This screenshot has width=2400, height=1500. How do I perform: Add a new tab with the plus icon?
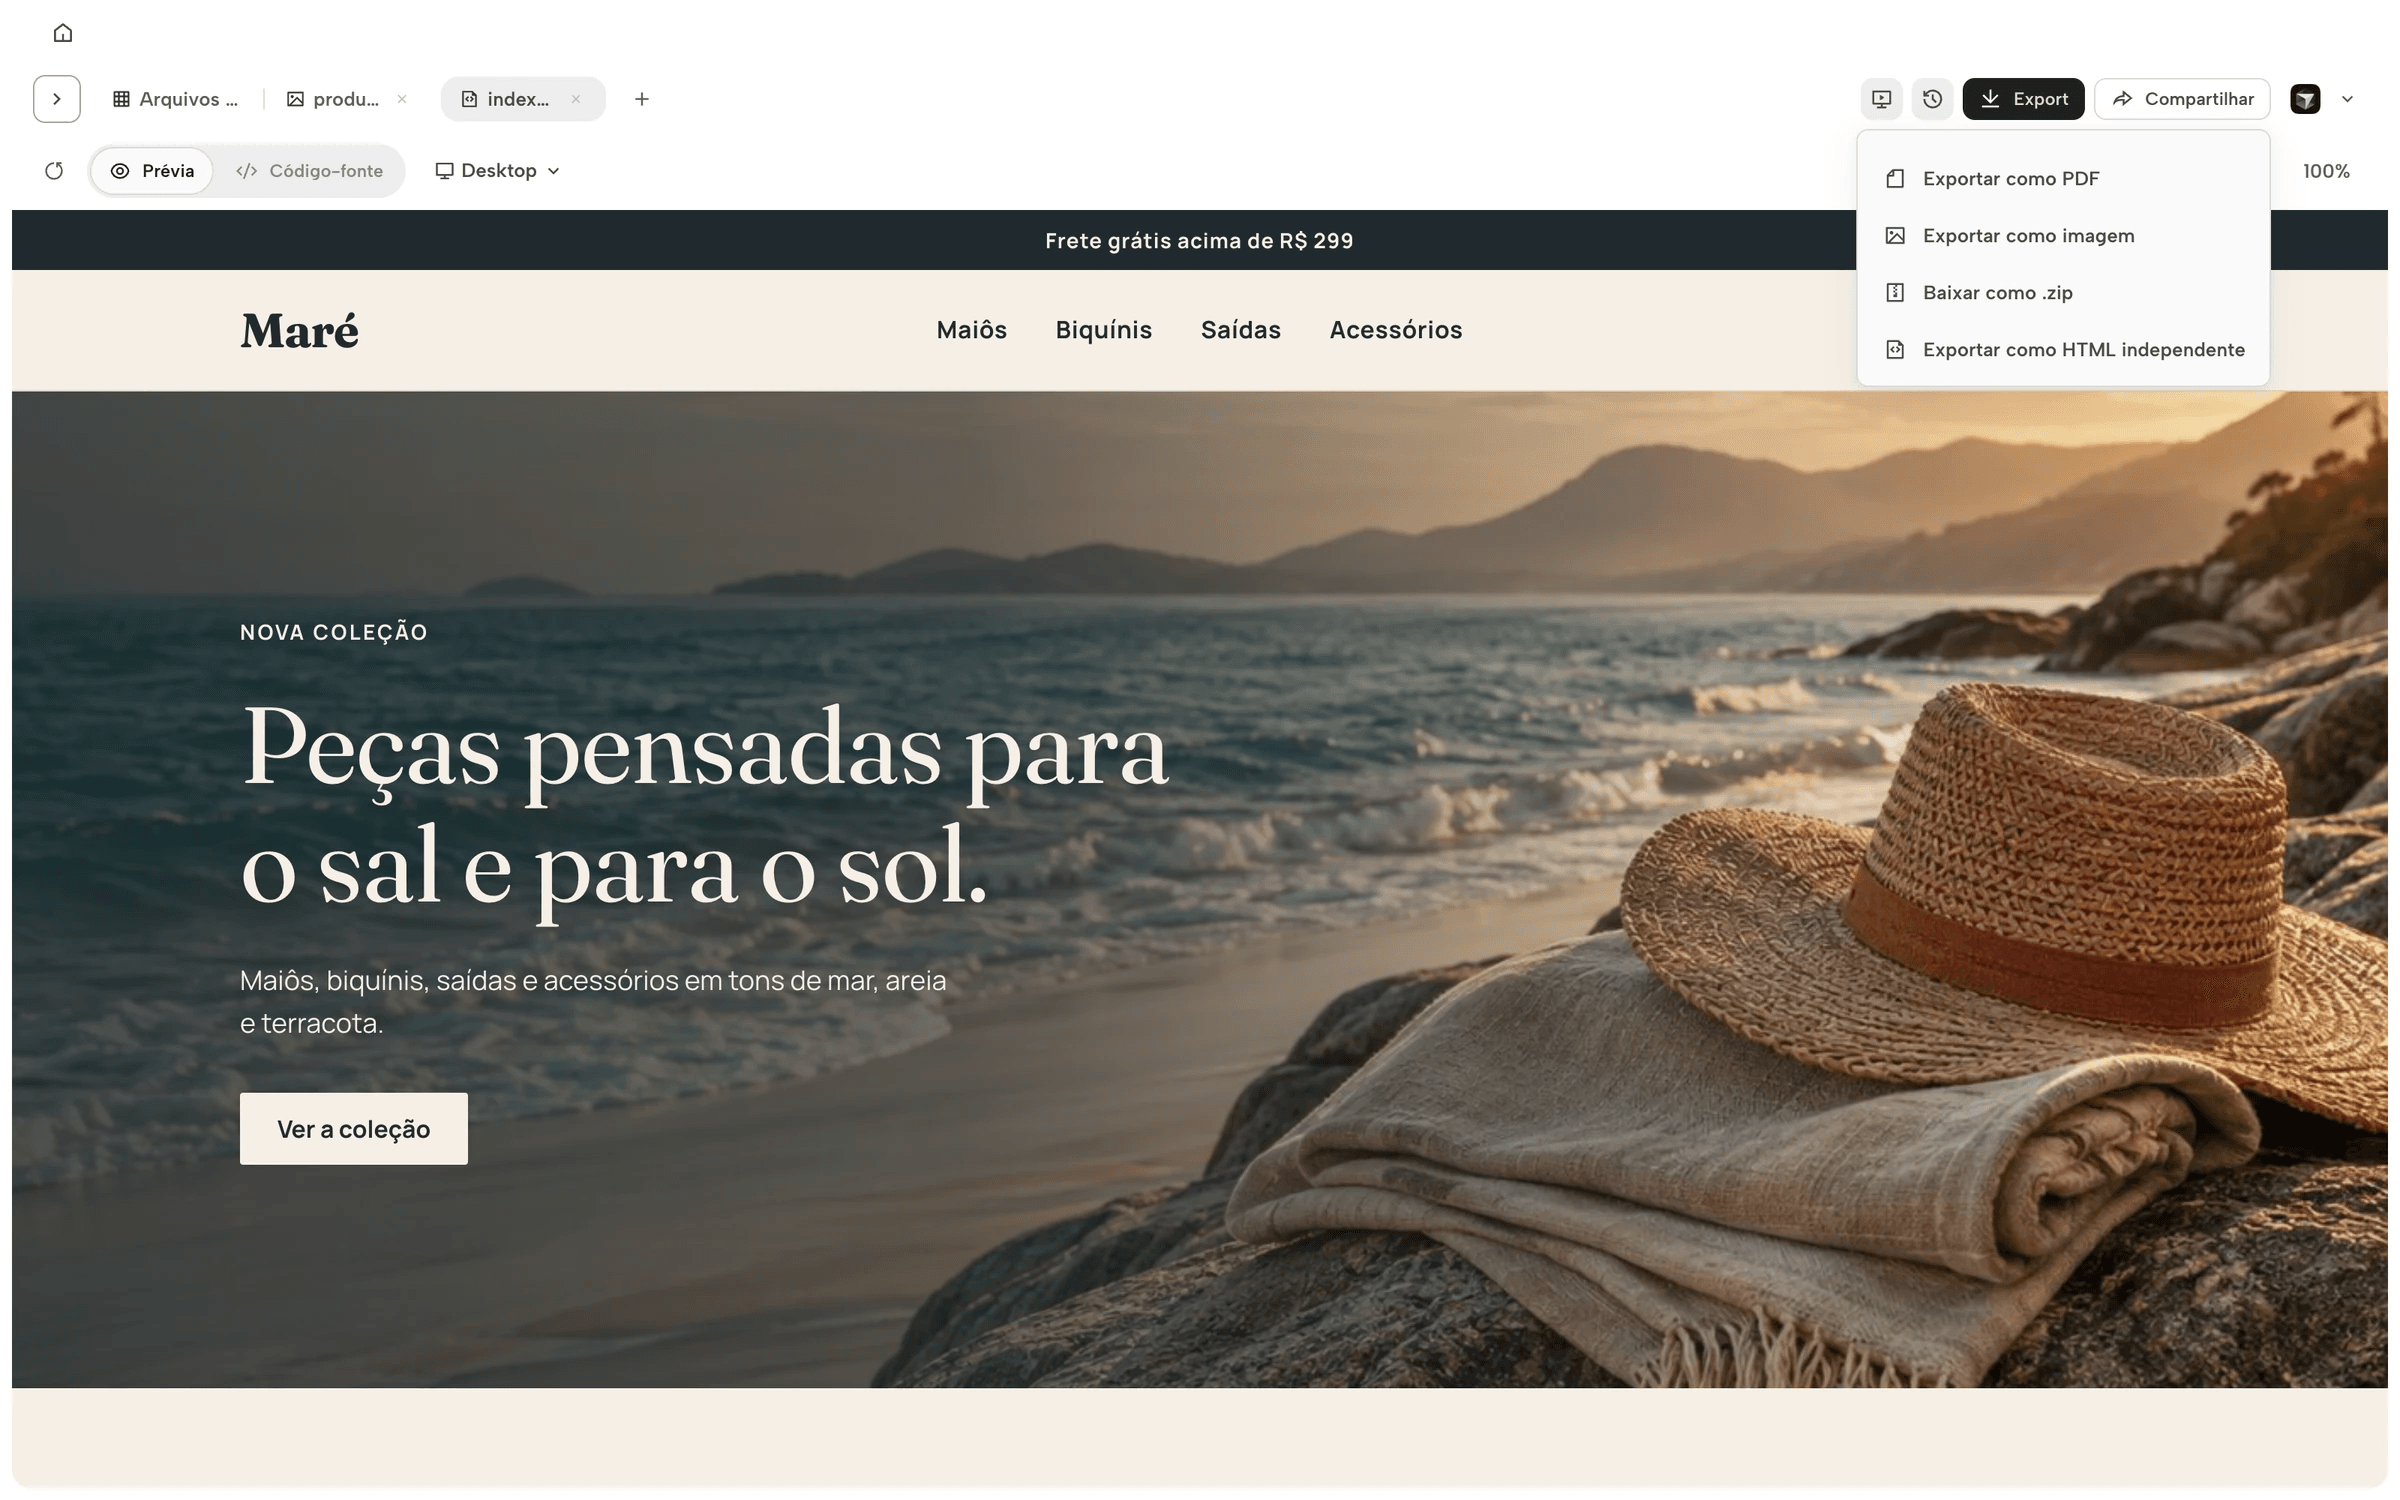click(x=642, y=99)
